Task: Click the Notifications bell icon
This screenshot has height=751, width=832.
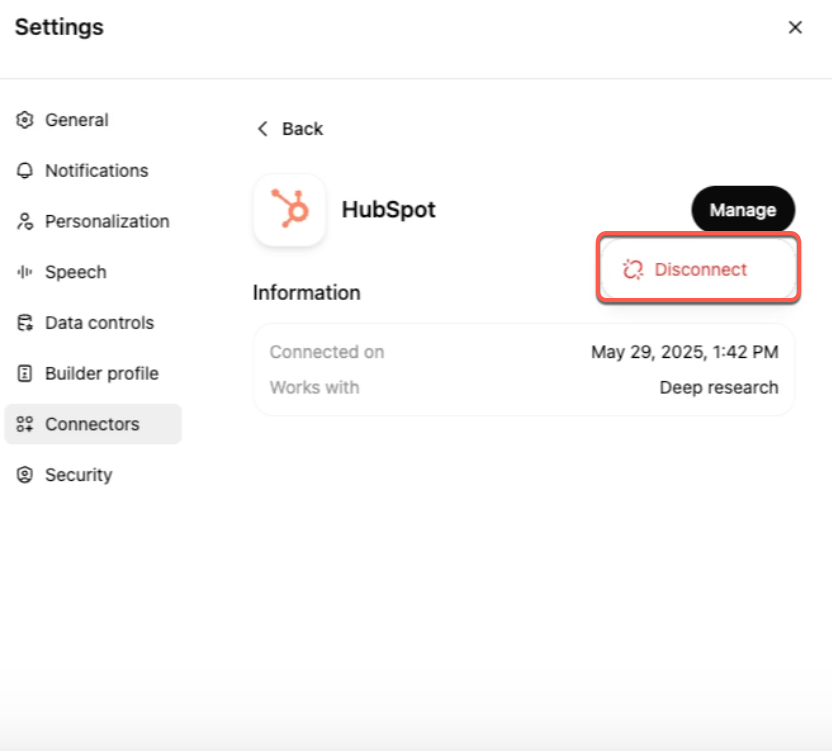Action: tap(24, 170)
